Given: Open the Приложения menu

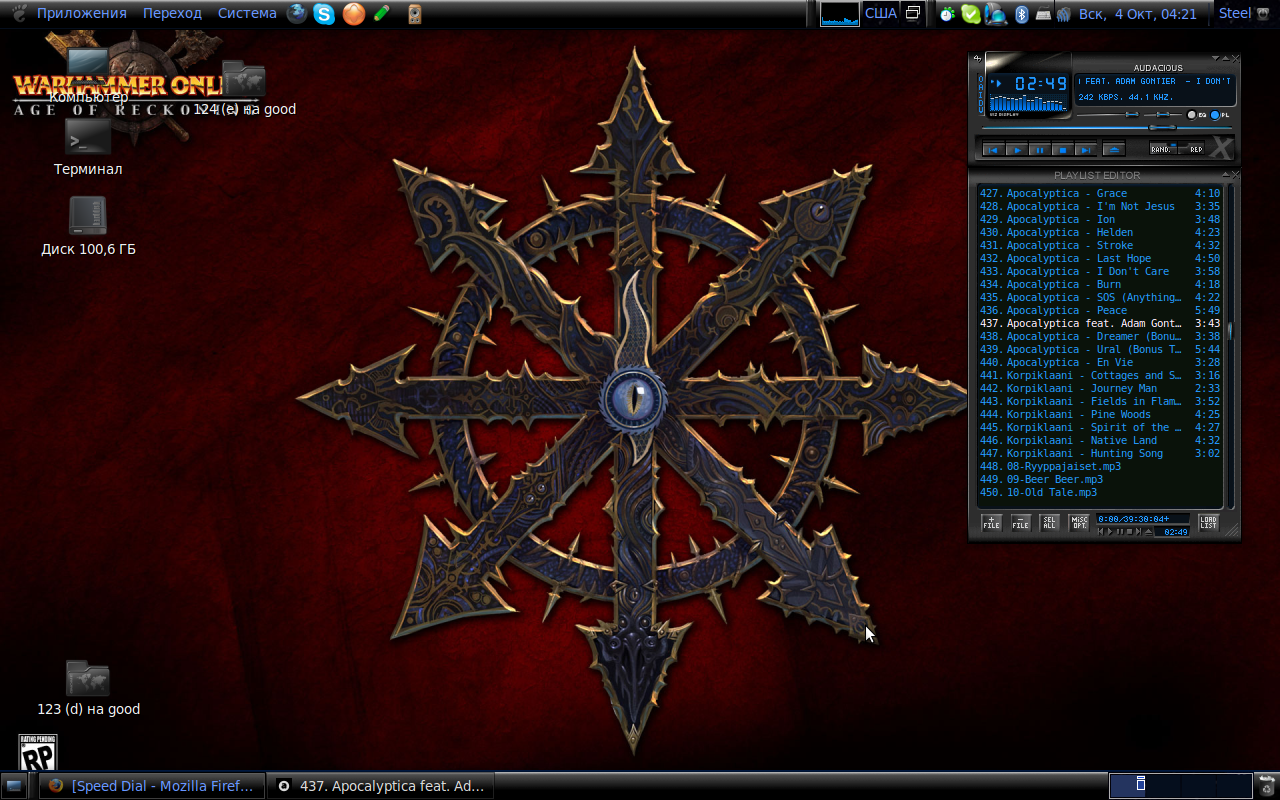Looking at the screenshot, I should (81, 13).
